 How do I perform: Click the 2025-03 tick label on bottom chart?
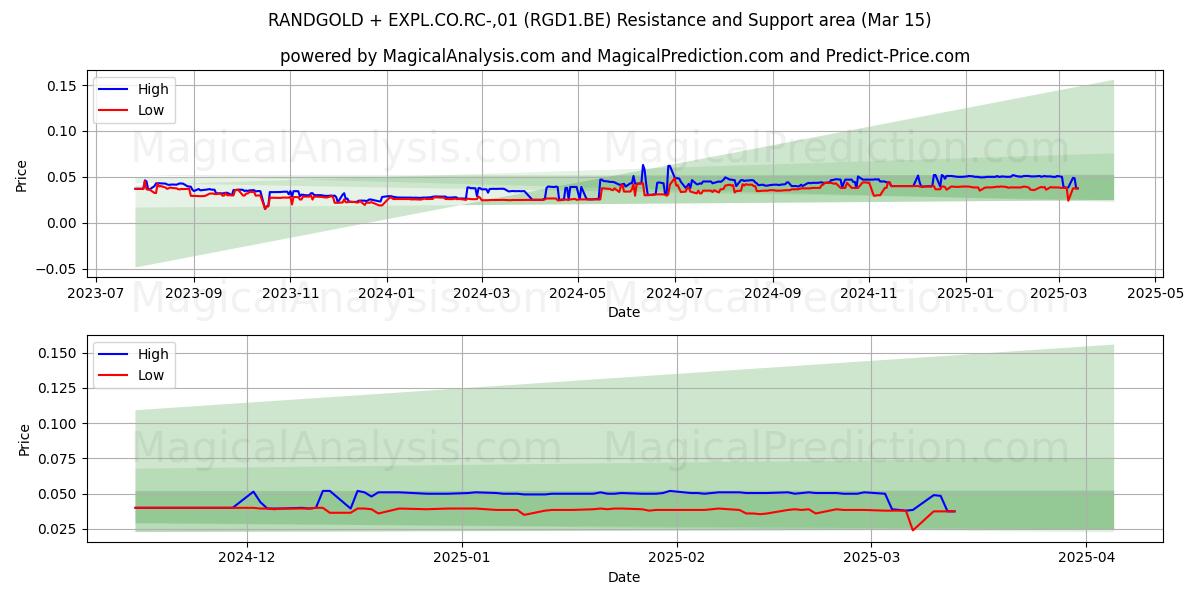click(x=871, y=559)
